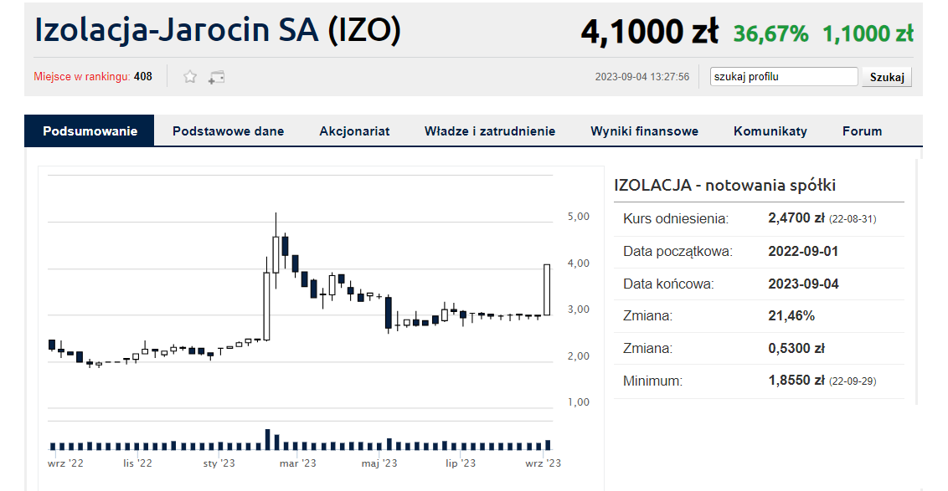
Task: Click the notowania panel scrollbar
Action: (x=917, y=282)
